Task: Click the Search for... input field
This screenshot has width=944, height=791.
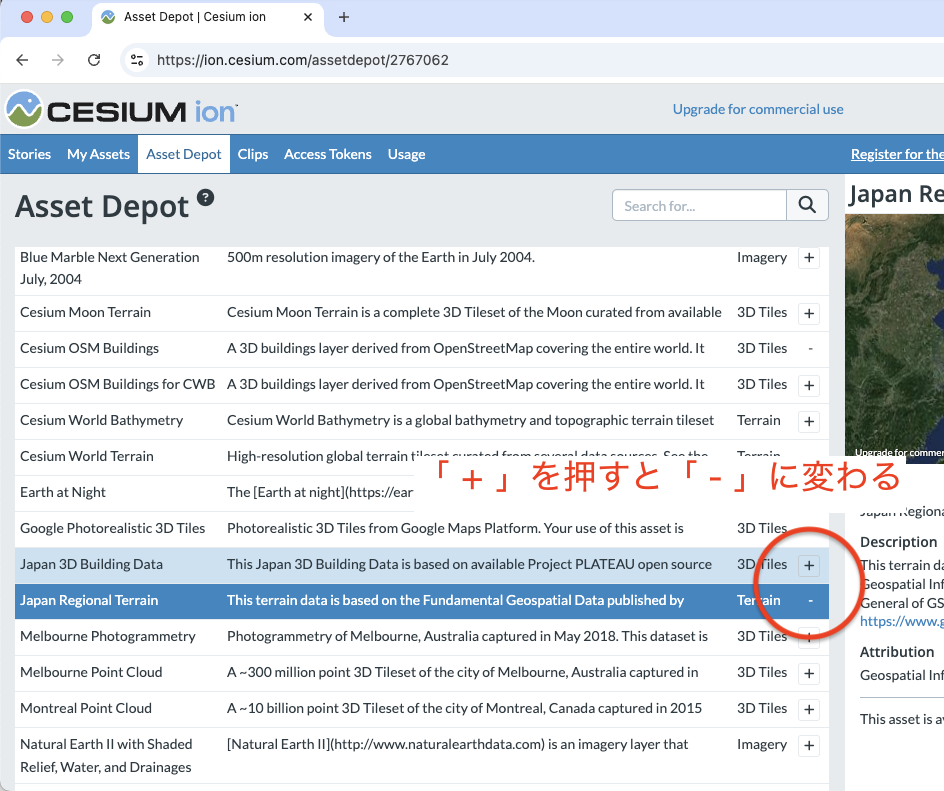Action: pyautogui.click(x=699, y=205)
